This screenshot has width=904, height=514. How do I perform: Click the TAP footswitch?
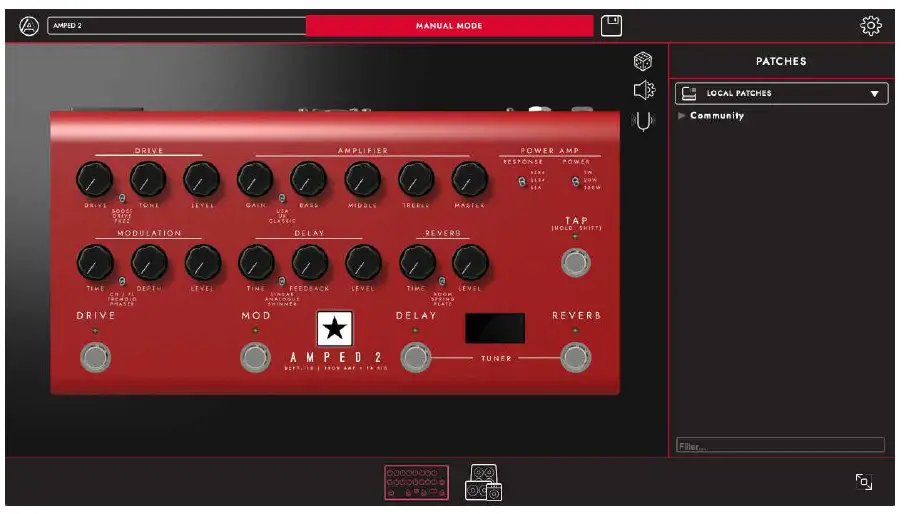[575, 263]
